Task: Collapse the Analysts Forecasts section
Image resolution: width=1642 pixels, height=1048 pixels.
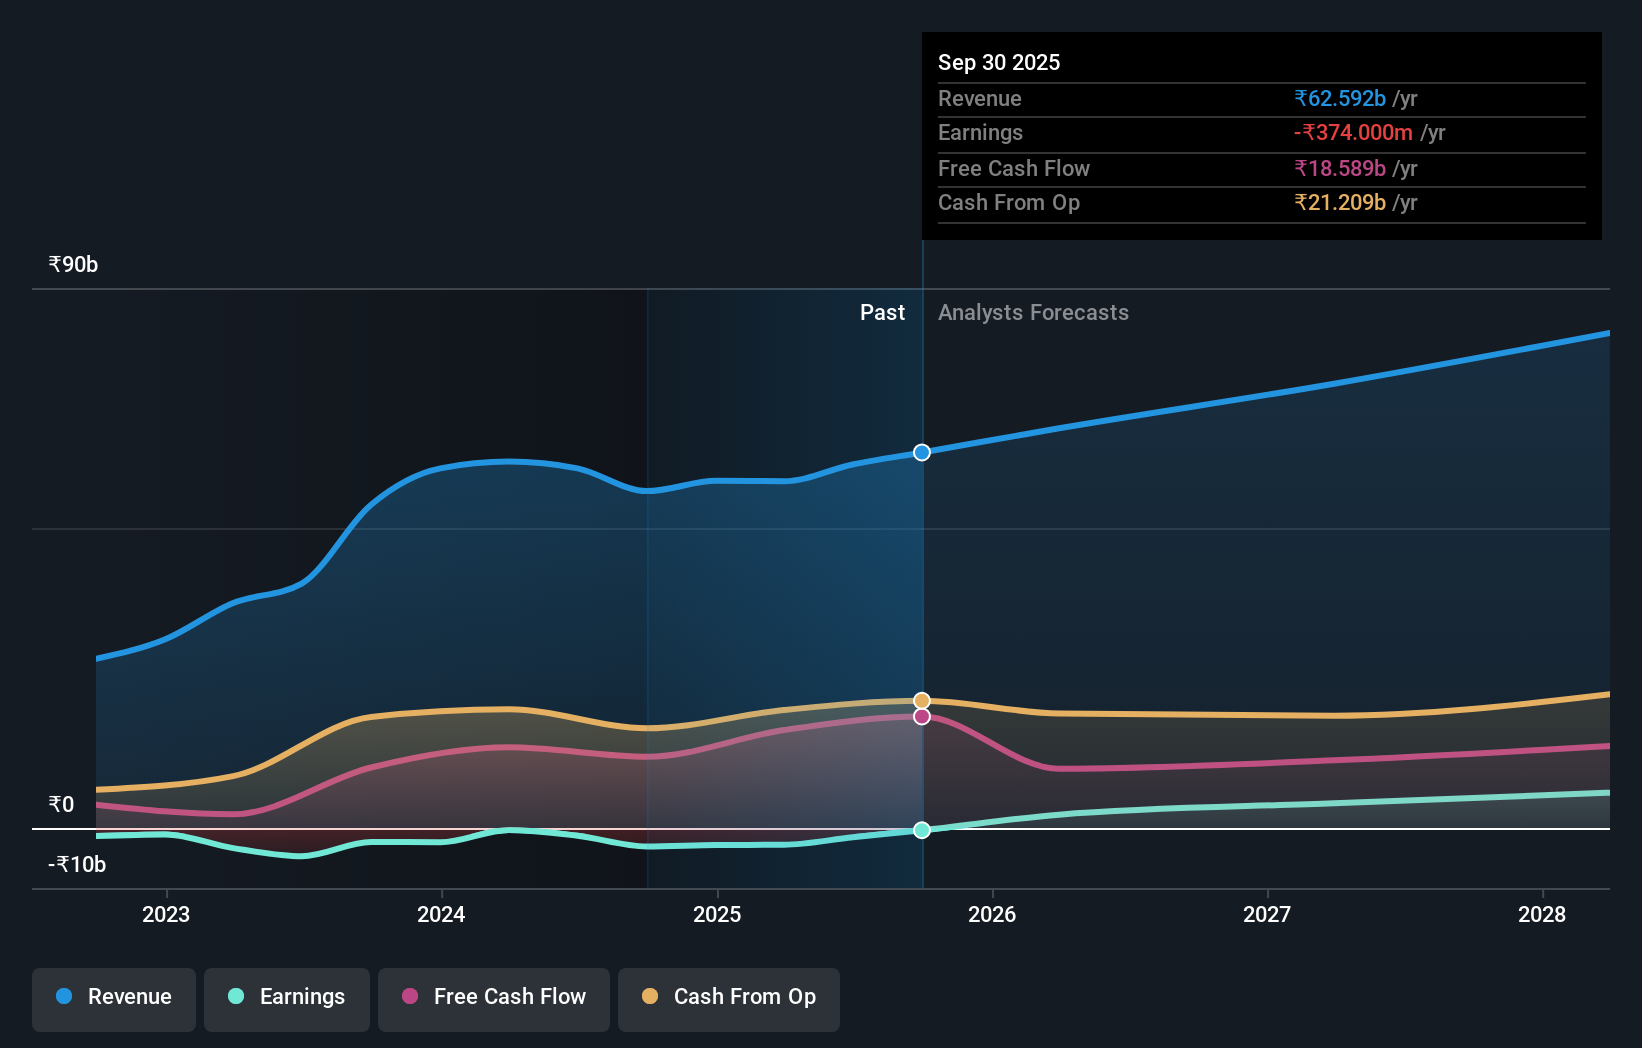Action: pos(1033,313)
